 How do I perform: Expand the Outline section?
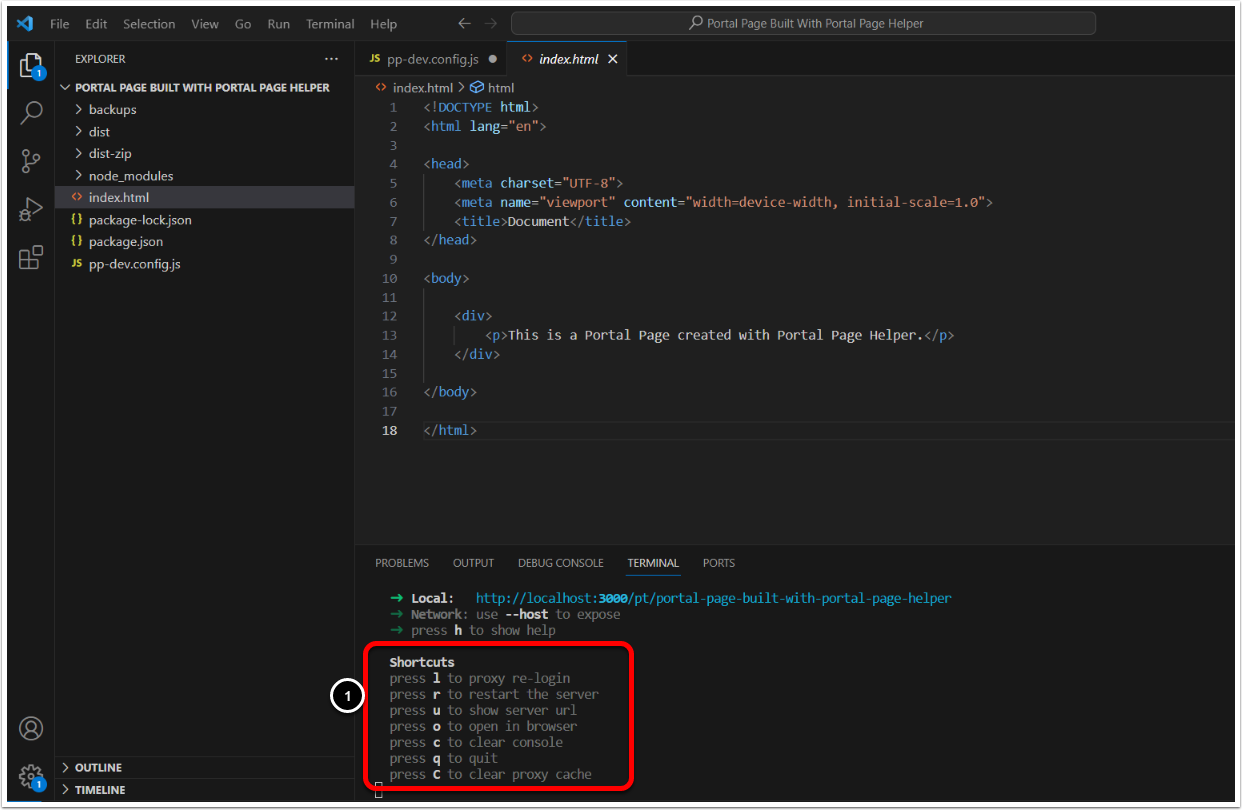(98, 767)
